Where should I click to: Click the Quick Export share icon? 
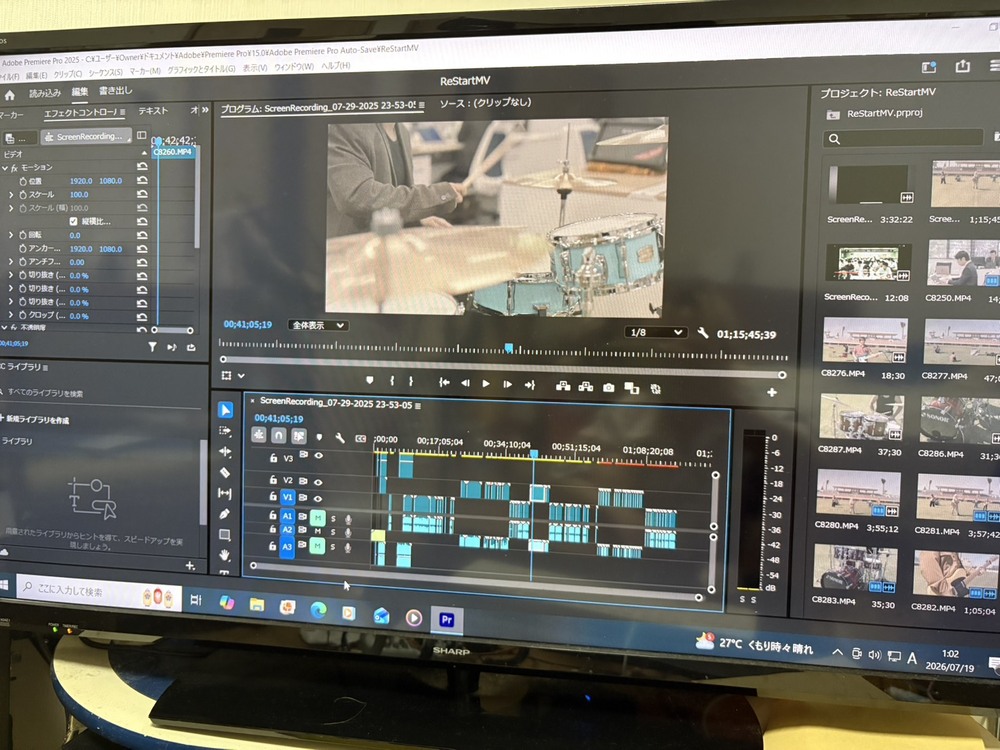click(x=962, y=66)
